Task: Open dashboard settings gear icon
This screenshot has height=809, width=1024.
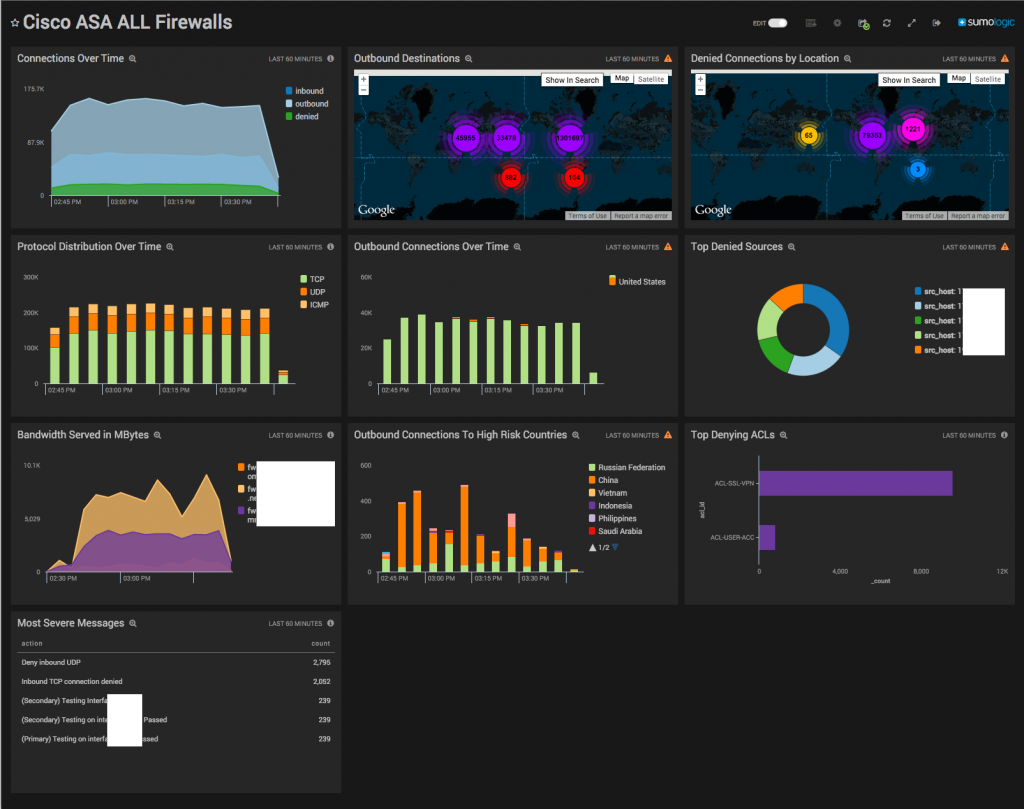Action: [837, 23]
